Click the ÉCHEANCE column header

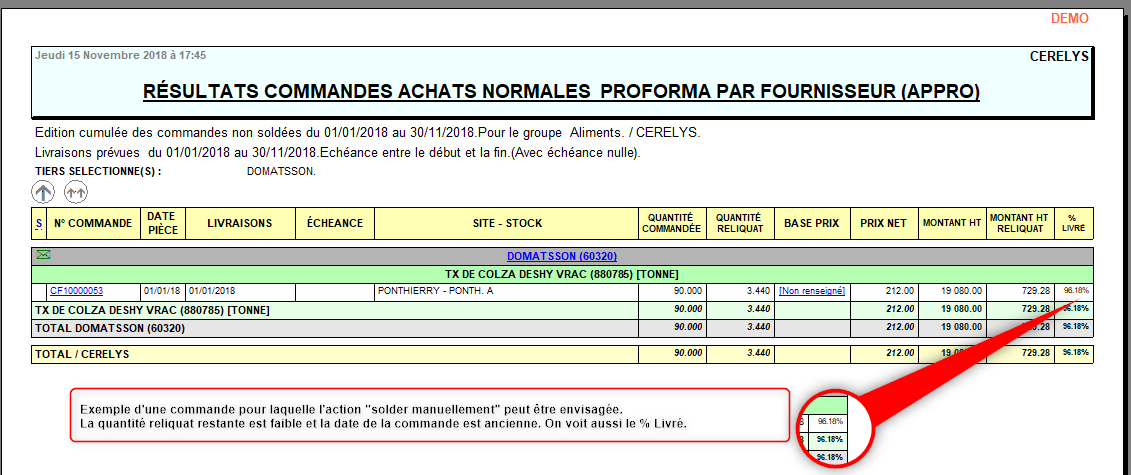coord(335,223)
